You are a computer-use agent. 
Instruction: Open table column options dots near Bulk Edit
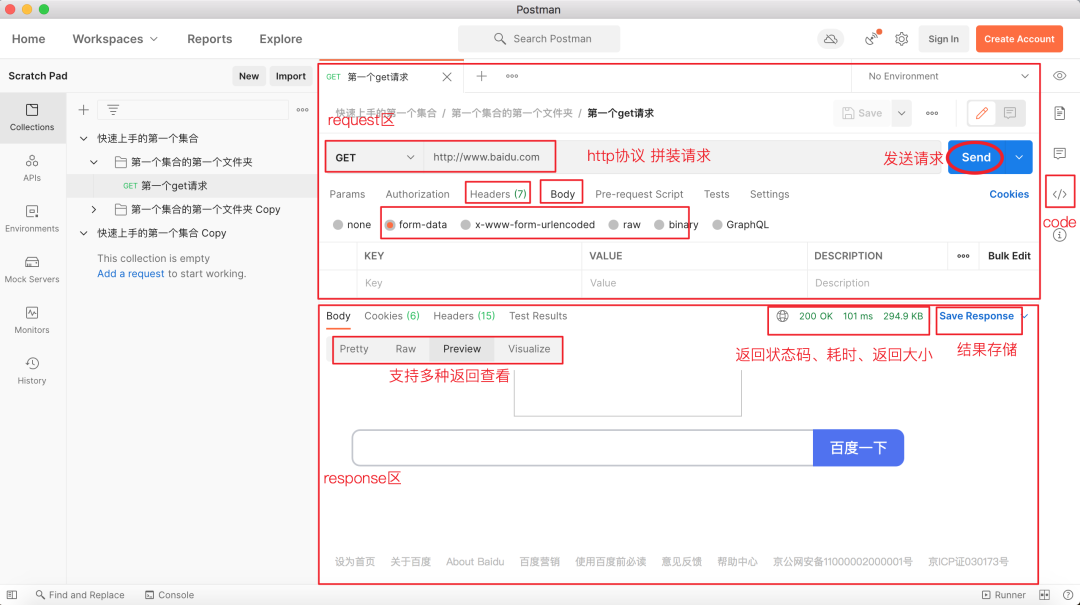coord(963,256)
